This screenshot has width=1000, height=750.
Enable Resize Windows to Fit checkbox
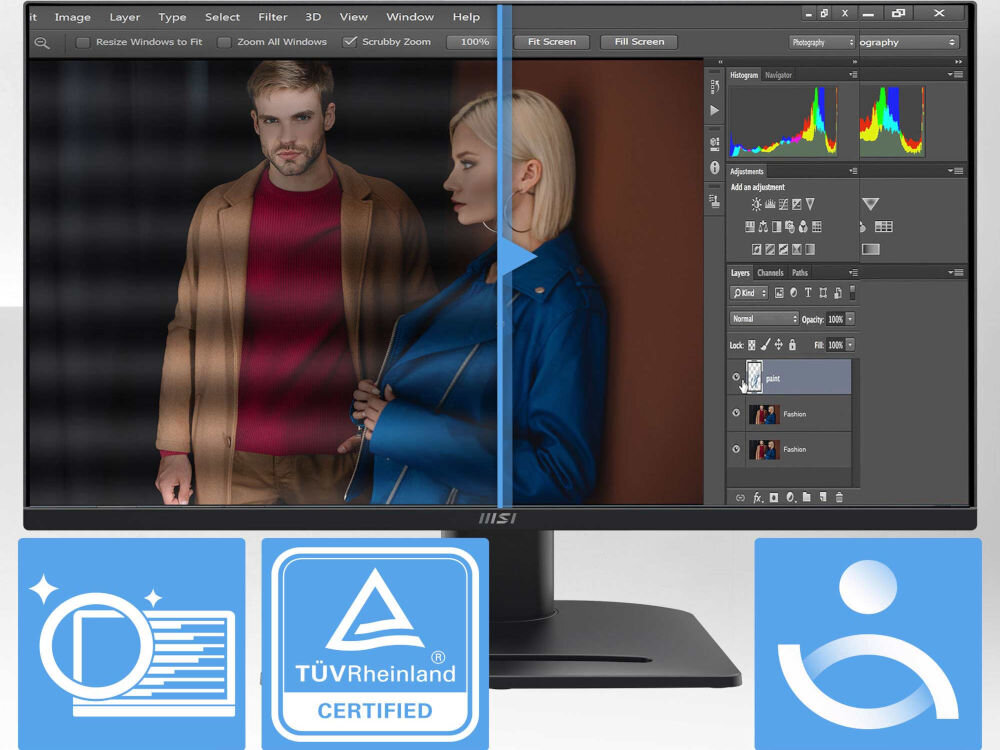point(83,42)
